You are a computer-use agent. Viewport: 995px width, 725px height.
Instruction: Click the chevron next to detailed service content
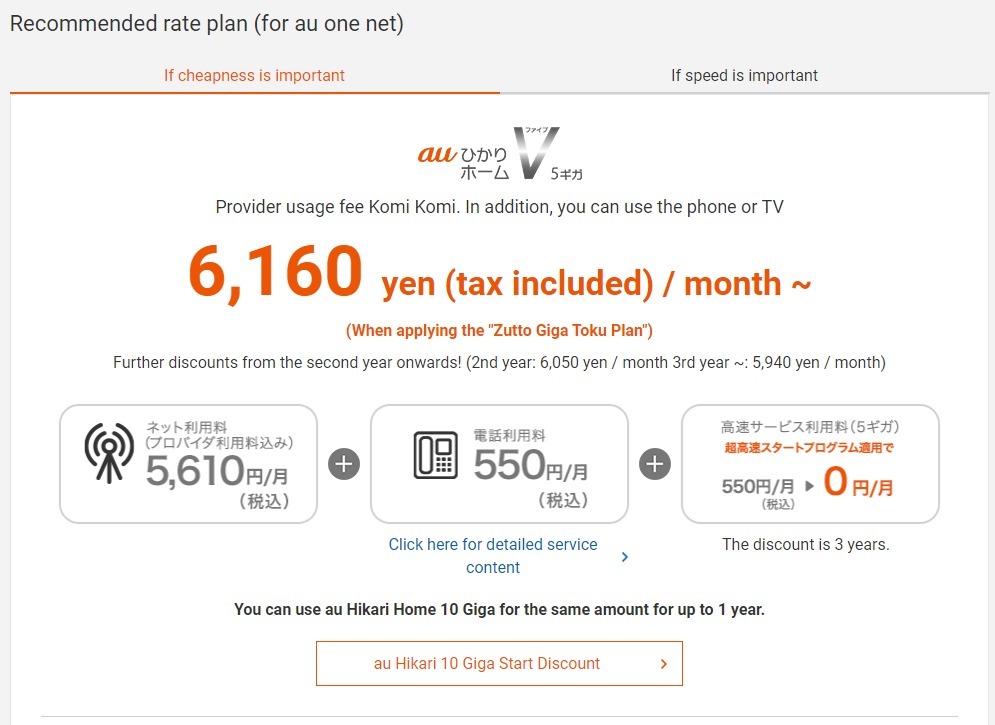(x=624, y=557)
